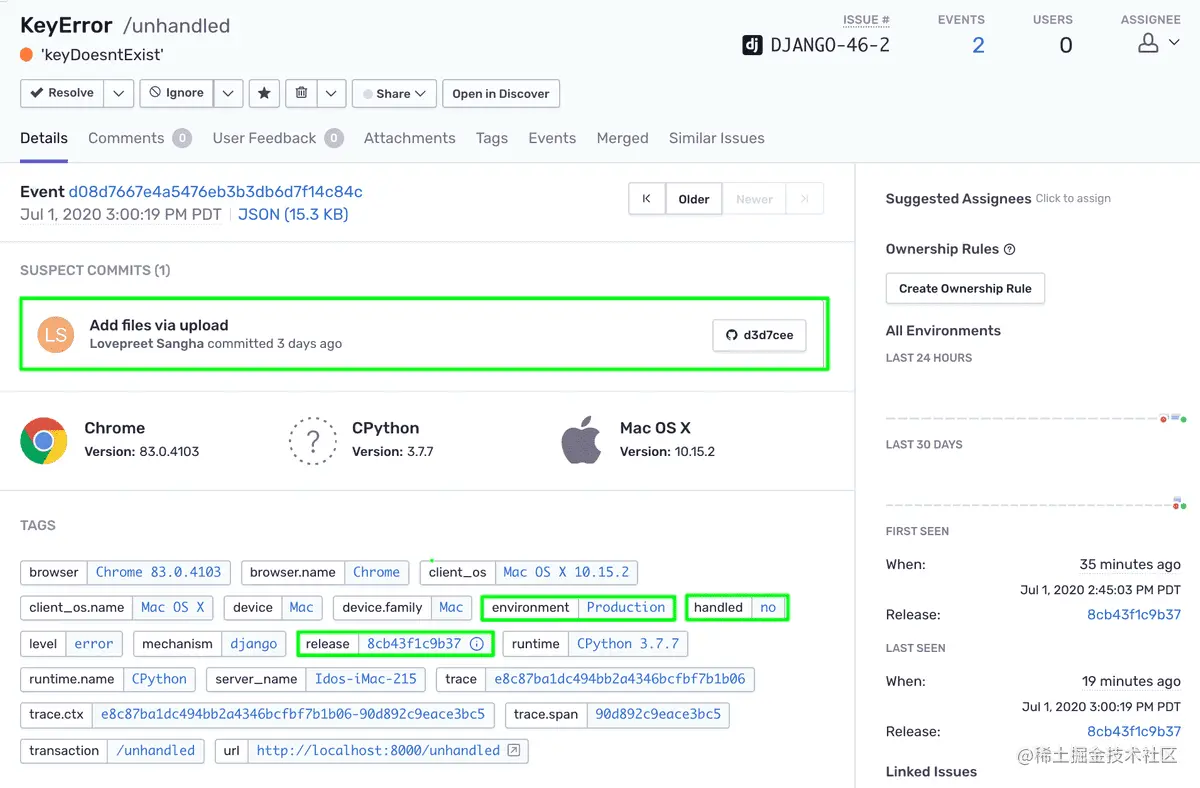Click runtime tag value CPython 3.7.7
The image size is (1200, 788).
628,644
